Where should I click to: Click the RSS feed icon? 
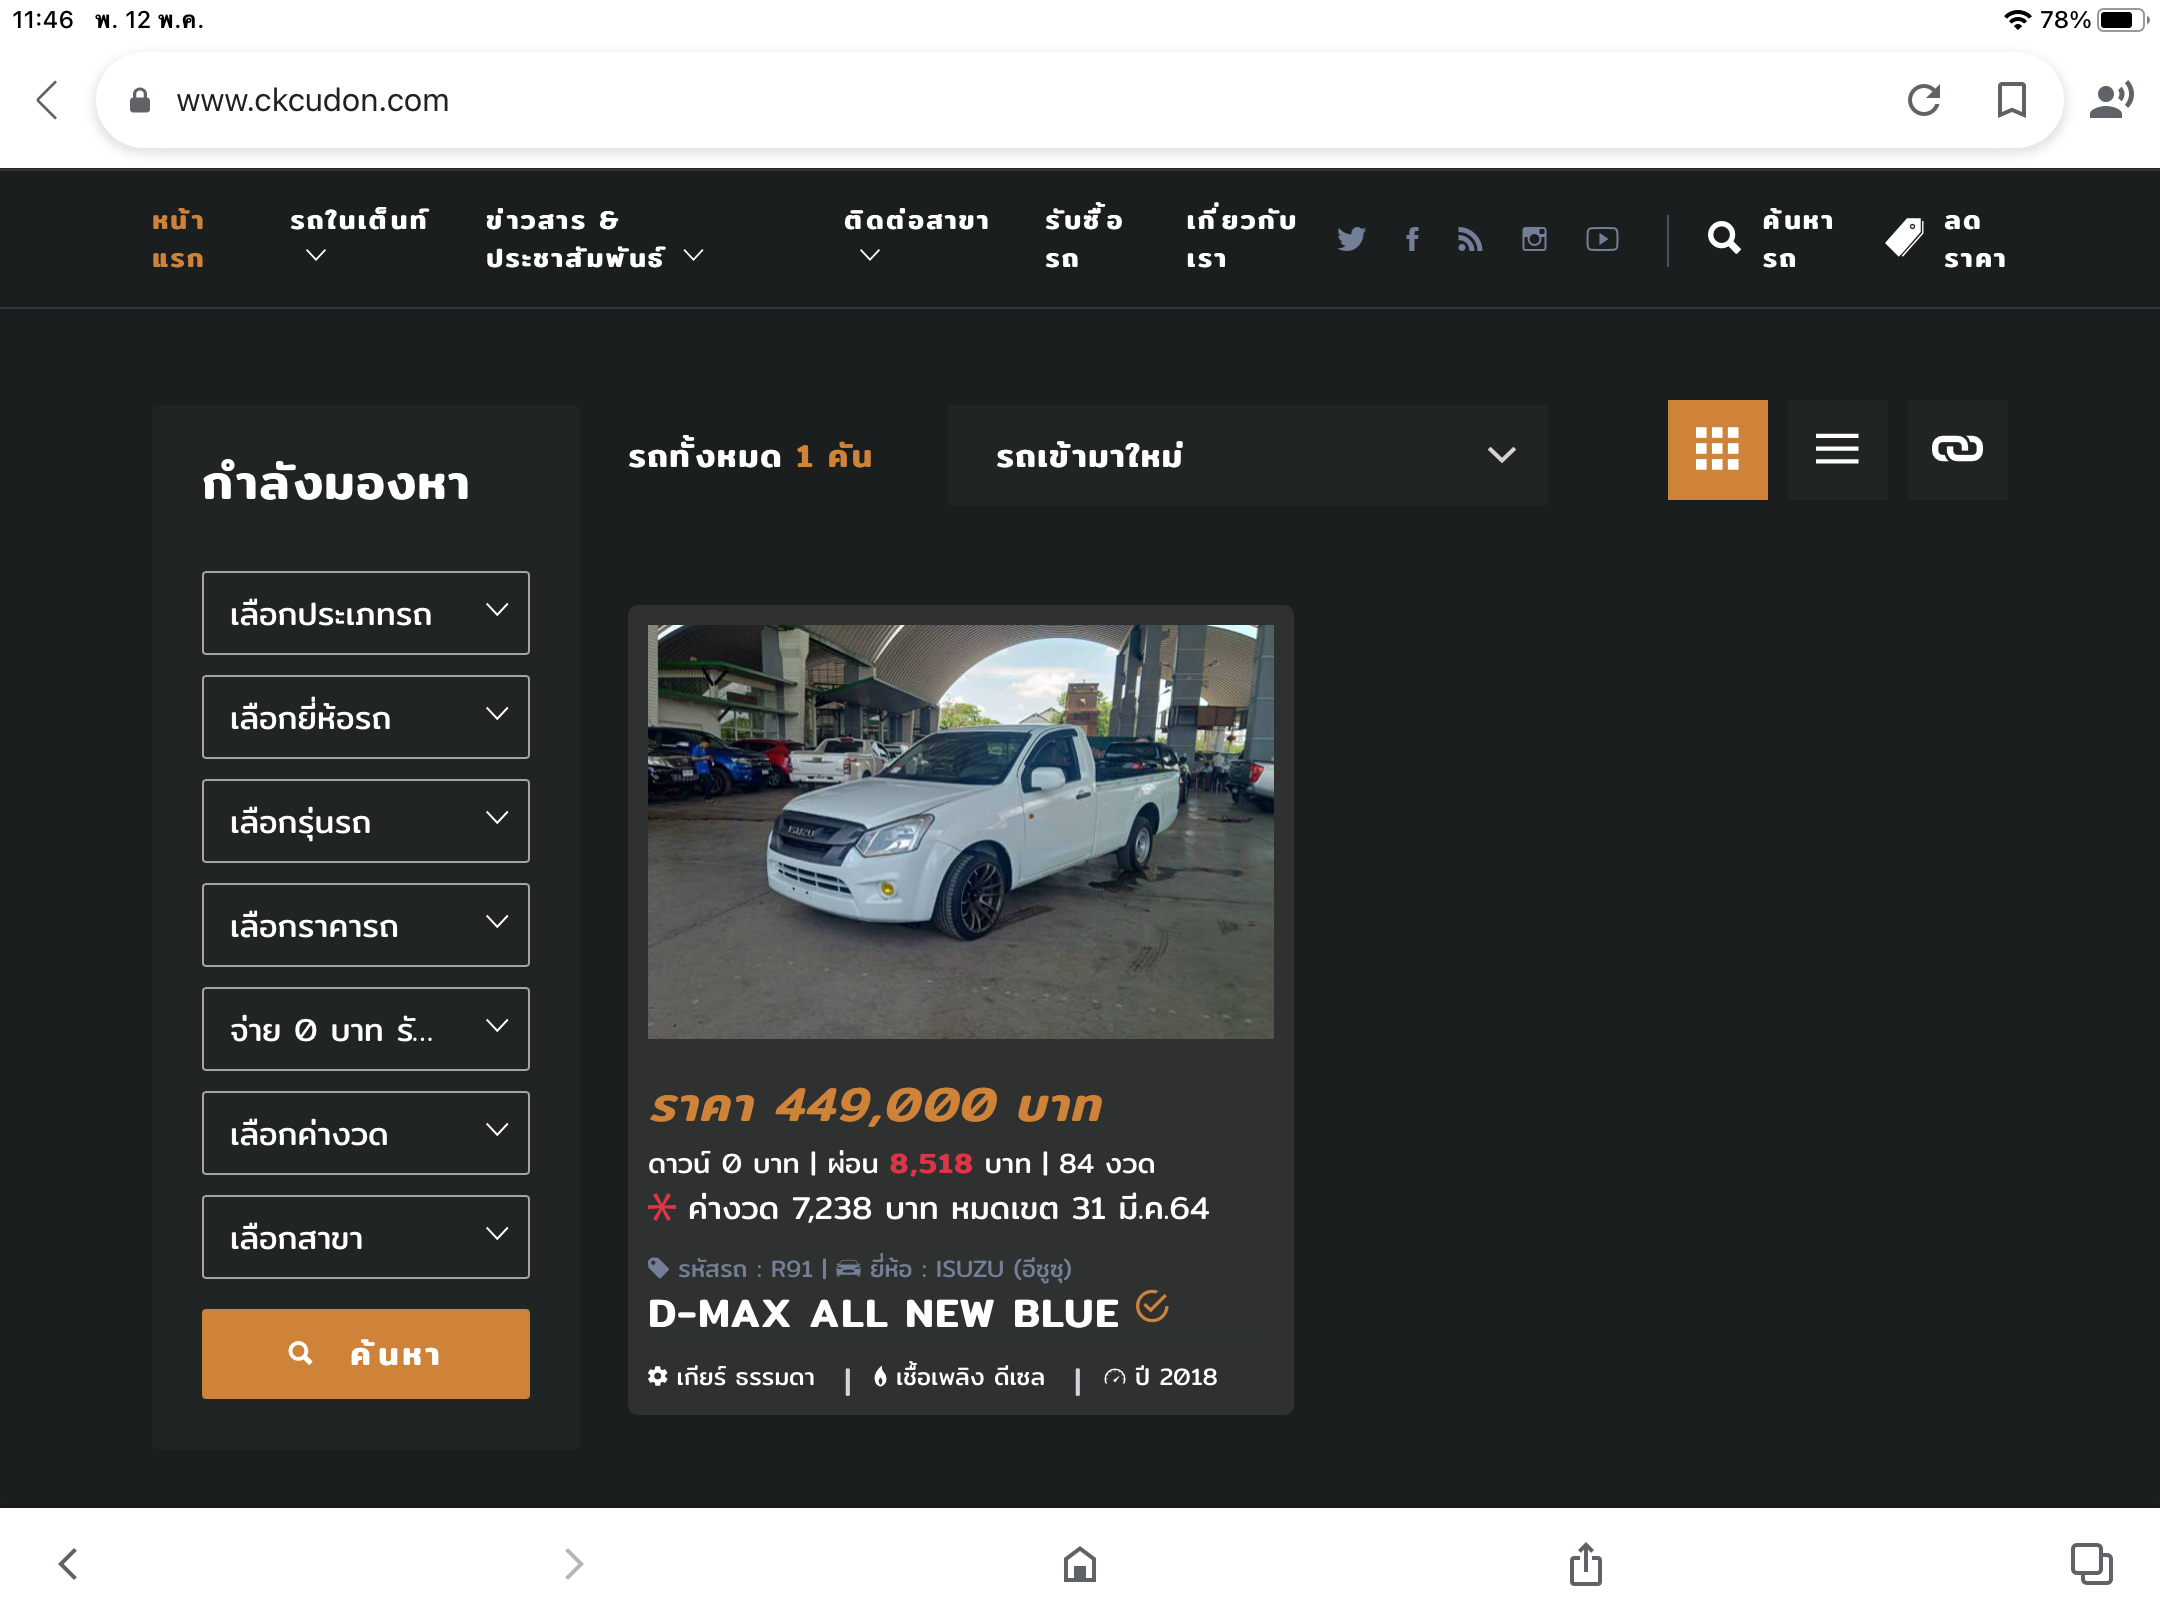[1469, 239]
